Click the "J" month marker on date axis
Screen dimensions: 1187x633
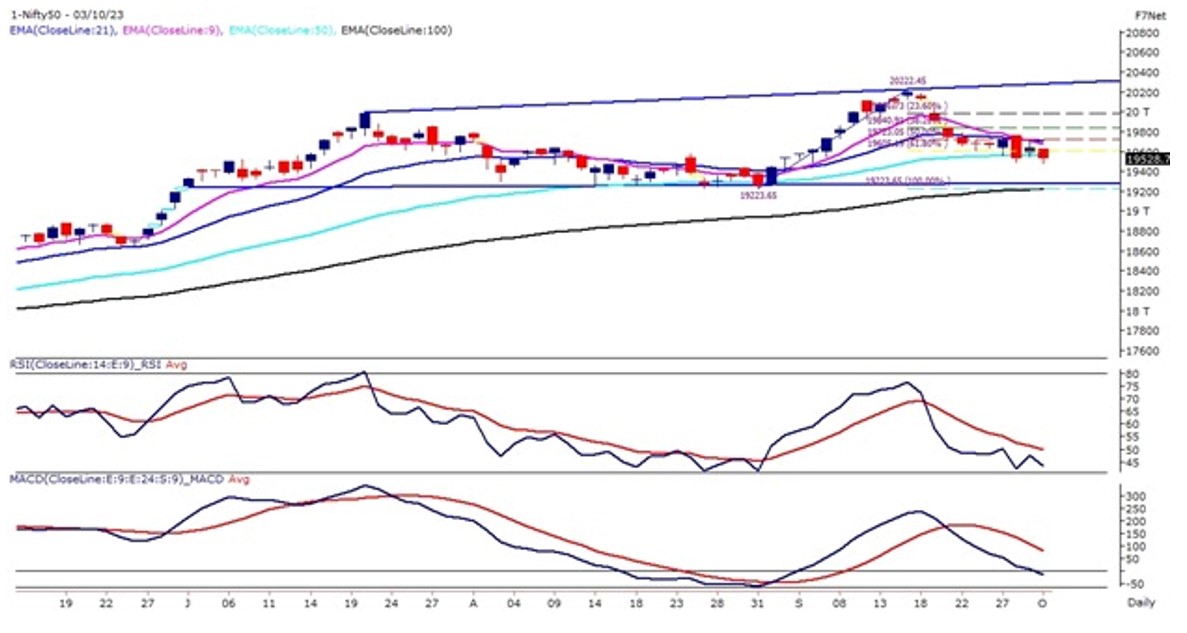coord(187,603)
